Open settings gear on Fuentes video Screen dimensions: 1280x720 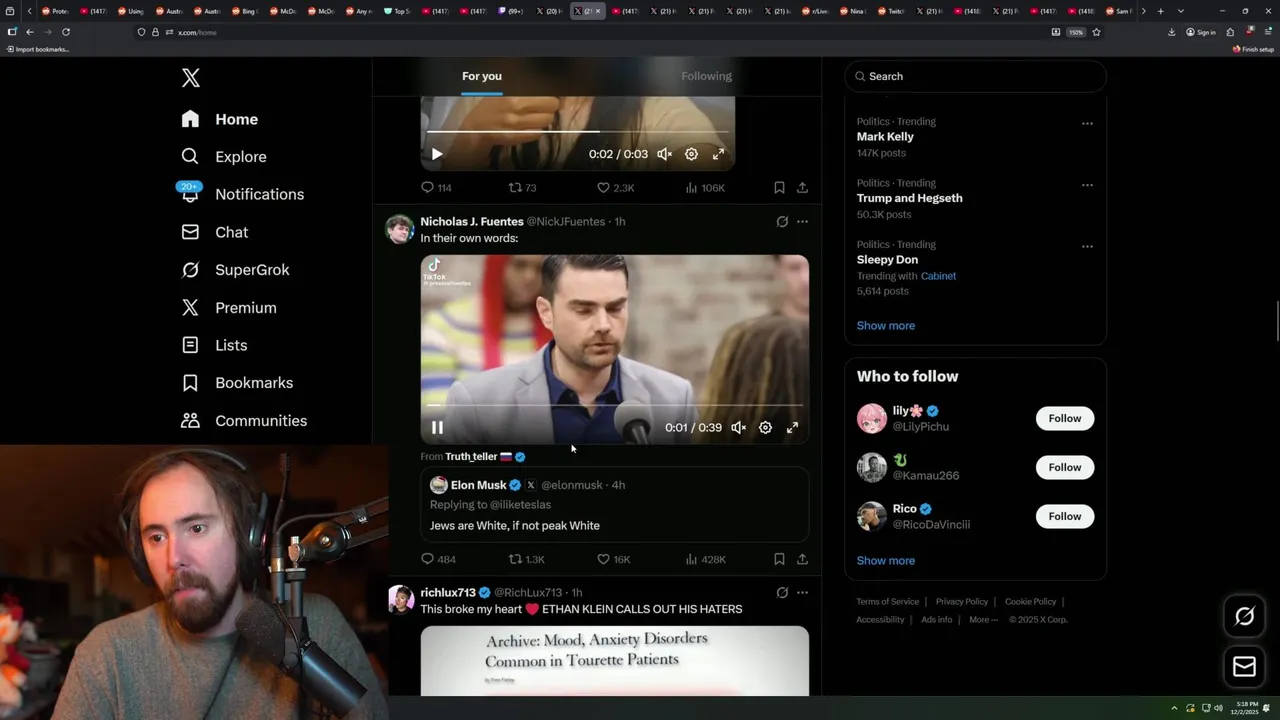[765, 427]
